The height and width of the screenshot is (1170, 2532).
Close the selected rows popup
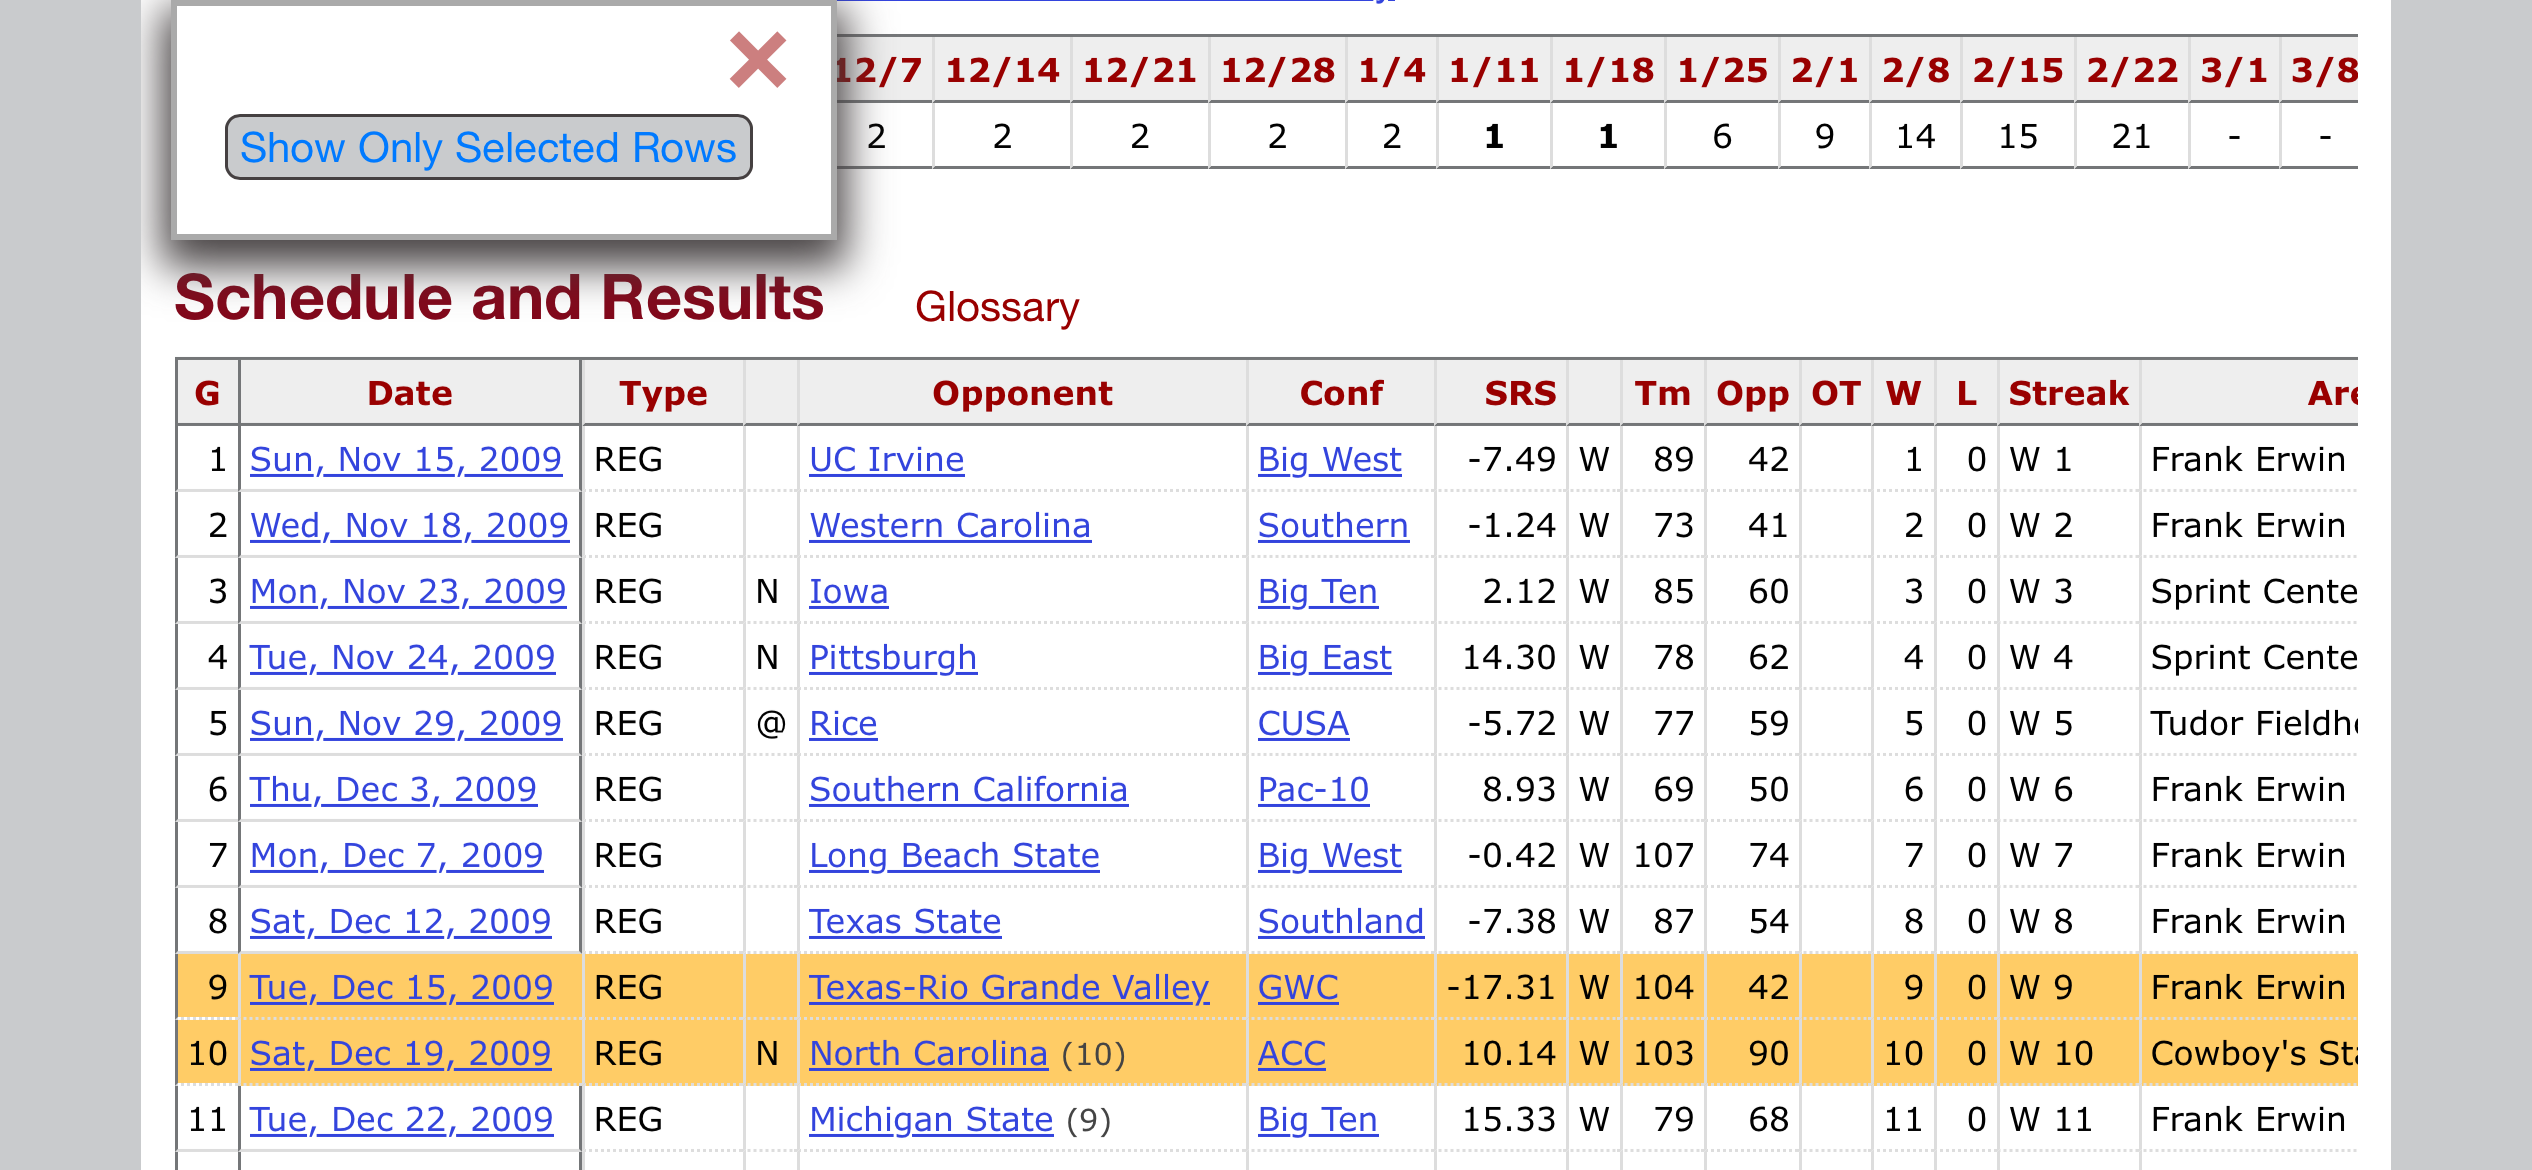click(757, 60)
